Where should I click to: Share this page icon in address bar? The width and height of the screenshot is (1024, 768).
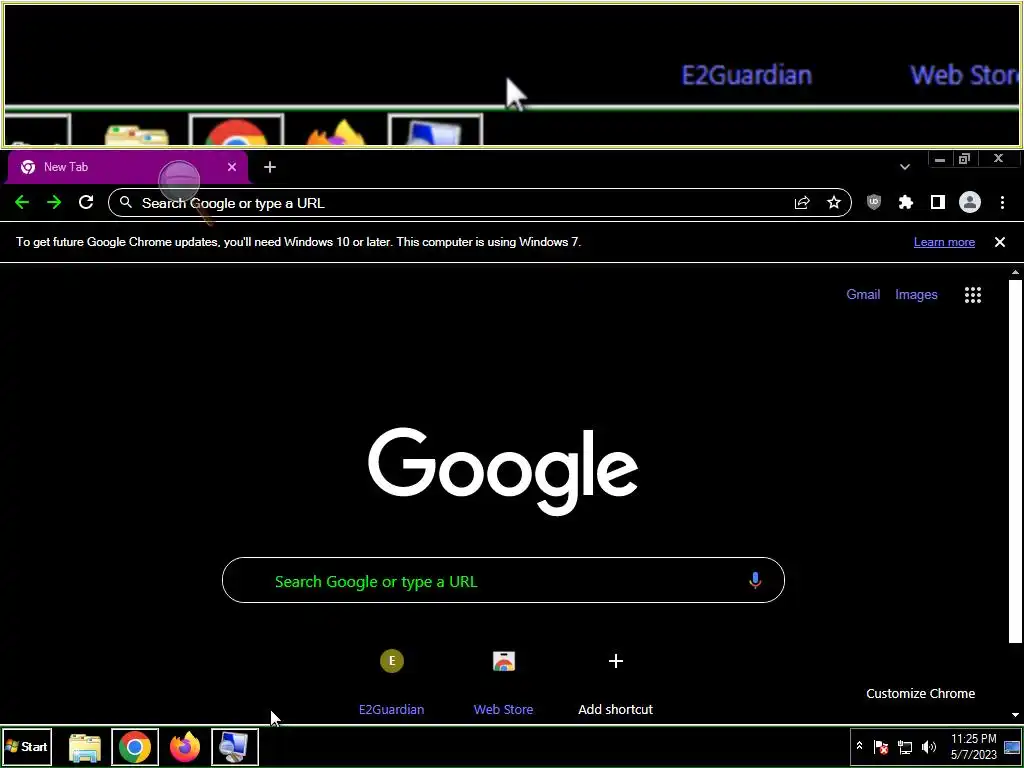[802, 202]
